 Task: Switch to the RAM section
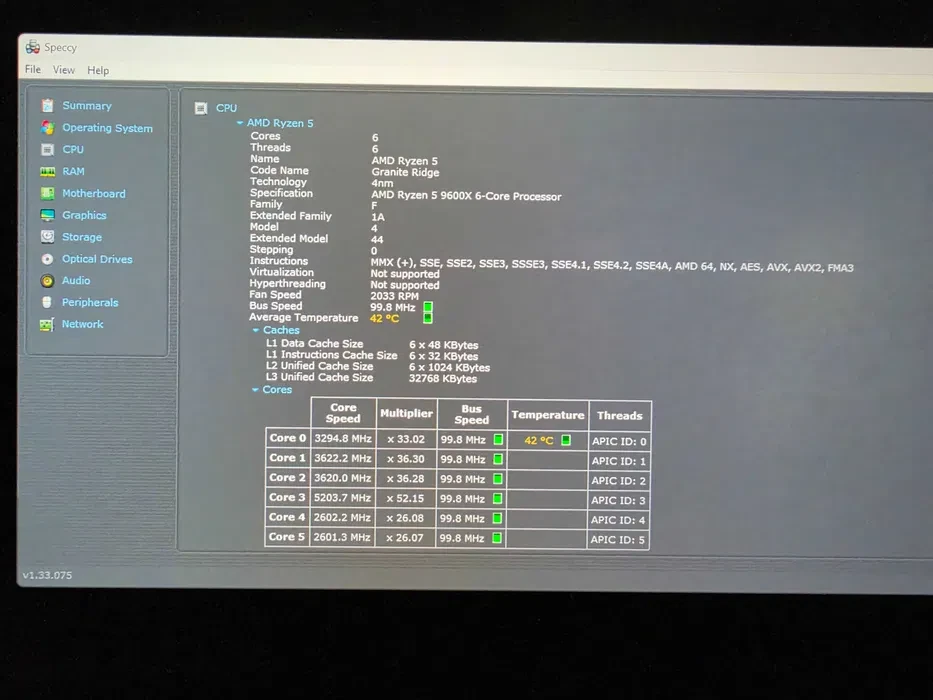(x=73, y=171)
